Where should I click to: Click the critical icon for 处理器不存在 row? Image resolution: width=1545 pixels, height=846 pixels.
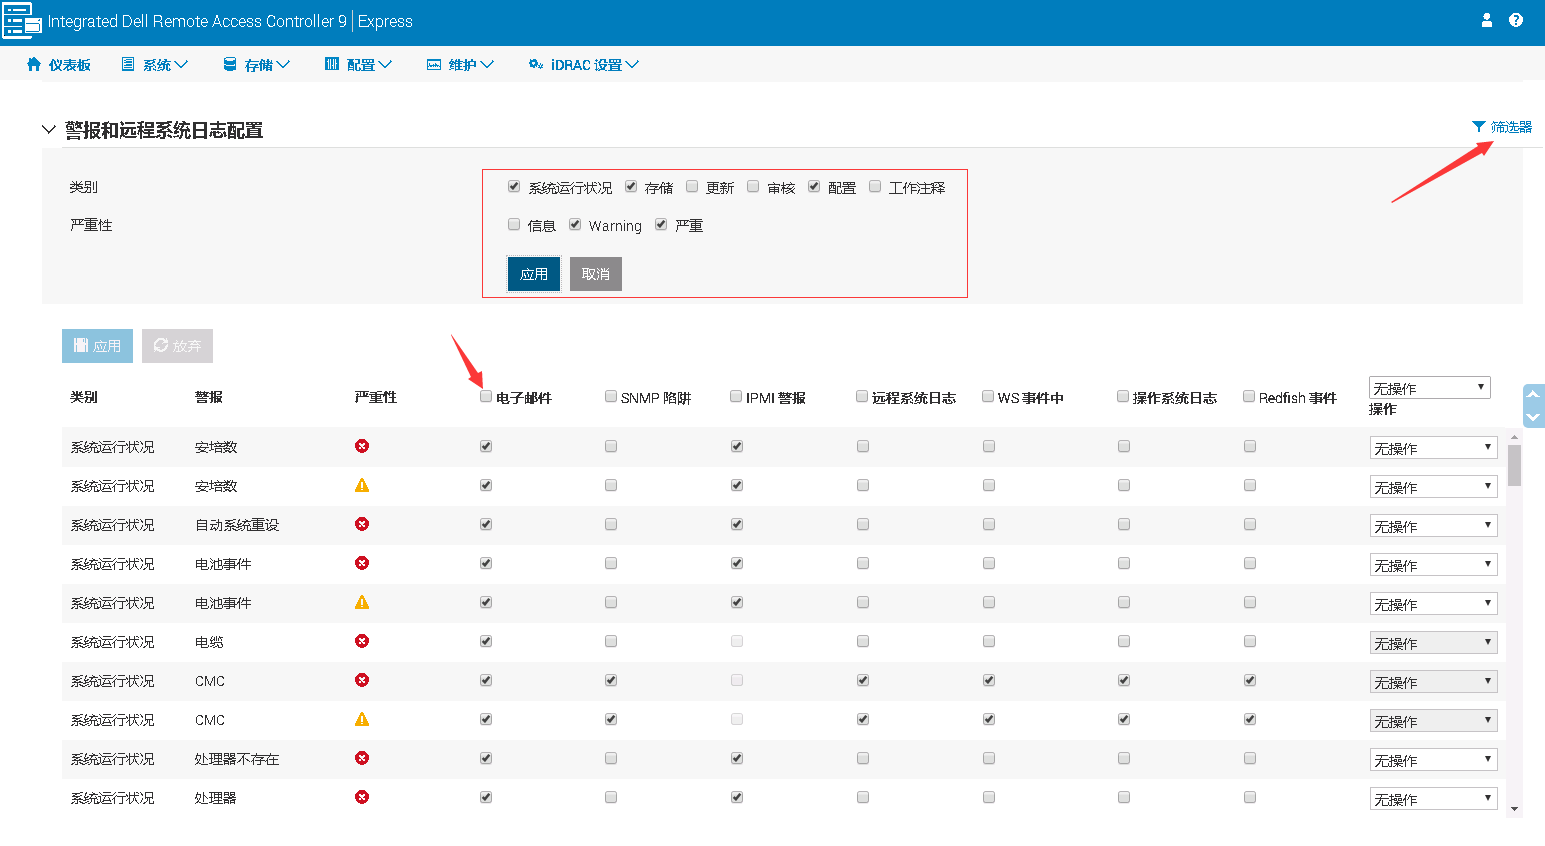[x=362, y=758]
